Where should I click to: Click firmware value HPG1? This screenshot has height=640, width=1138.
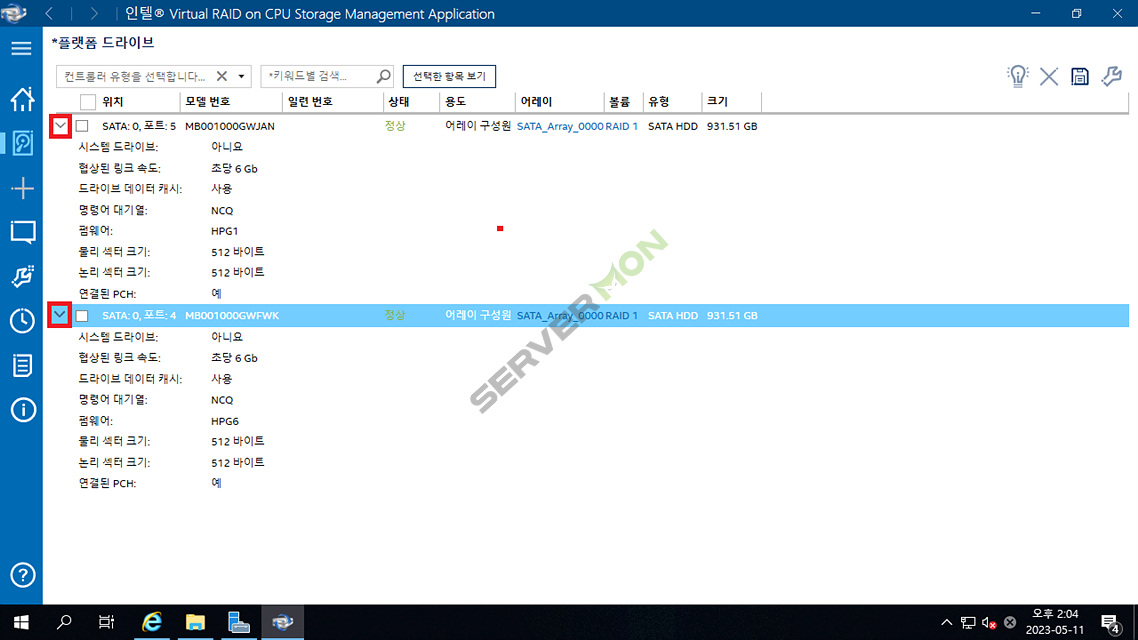click(x=224, y=231)
